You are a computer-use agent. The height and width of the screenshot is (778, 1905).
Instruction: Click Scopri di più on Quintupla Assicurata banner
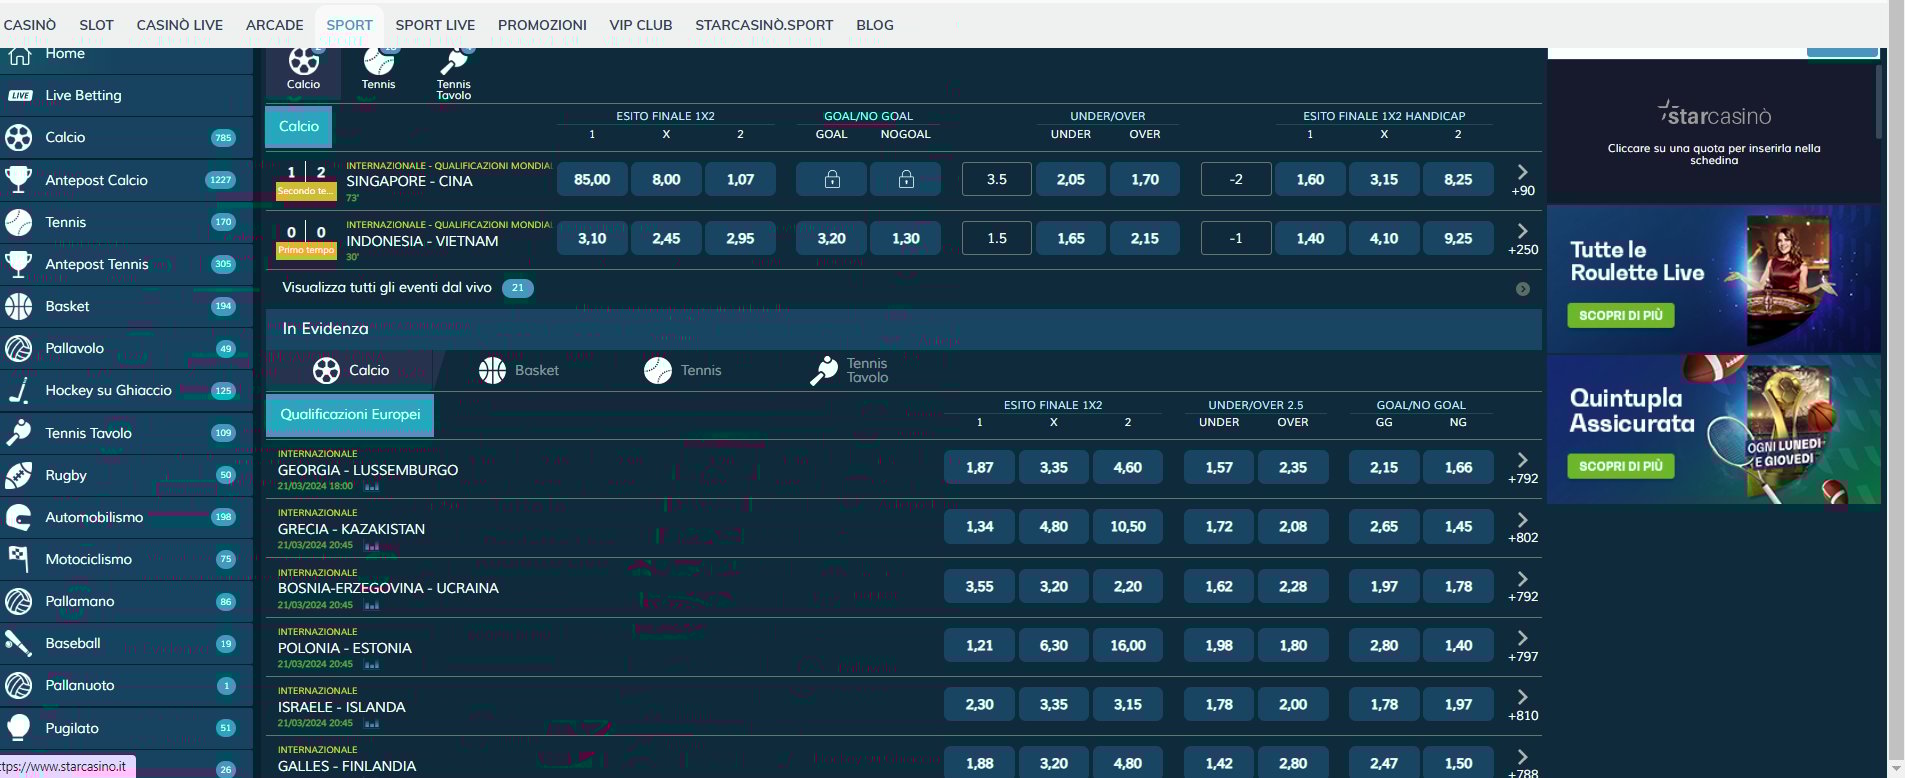[x=1620, y=467]
